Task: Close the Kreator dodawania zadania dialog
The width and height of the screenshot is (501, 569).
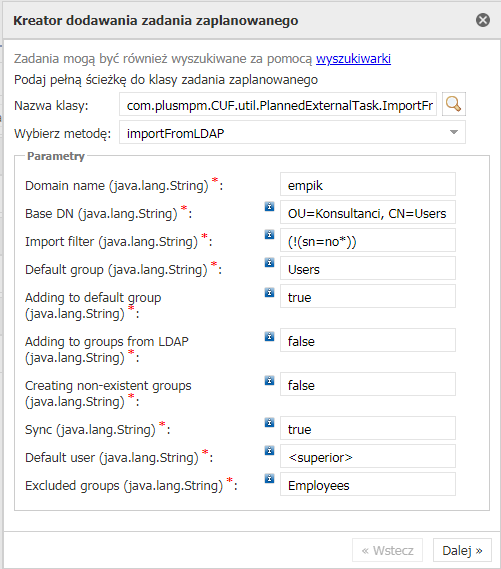Action: click(483, 20)
